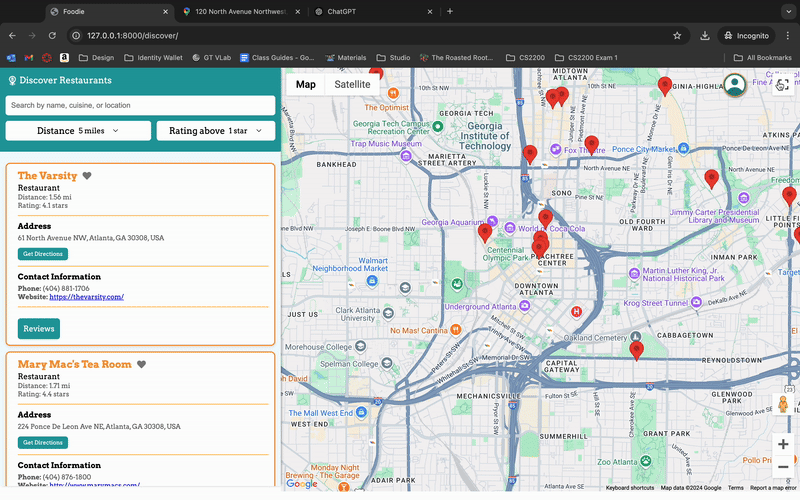Open the Identity Wallet bookmarks folder

(x=154, y=58)
